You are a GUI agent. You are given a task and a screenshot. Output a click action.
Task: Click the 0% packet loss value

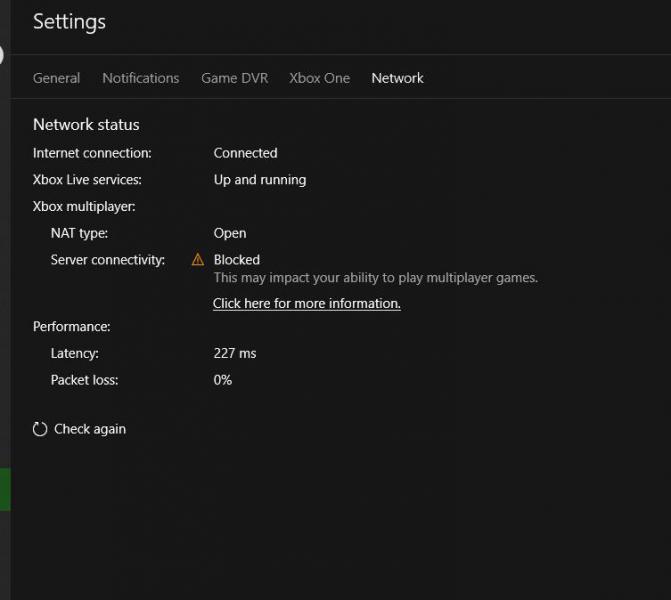tap(223, 380)
